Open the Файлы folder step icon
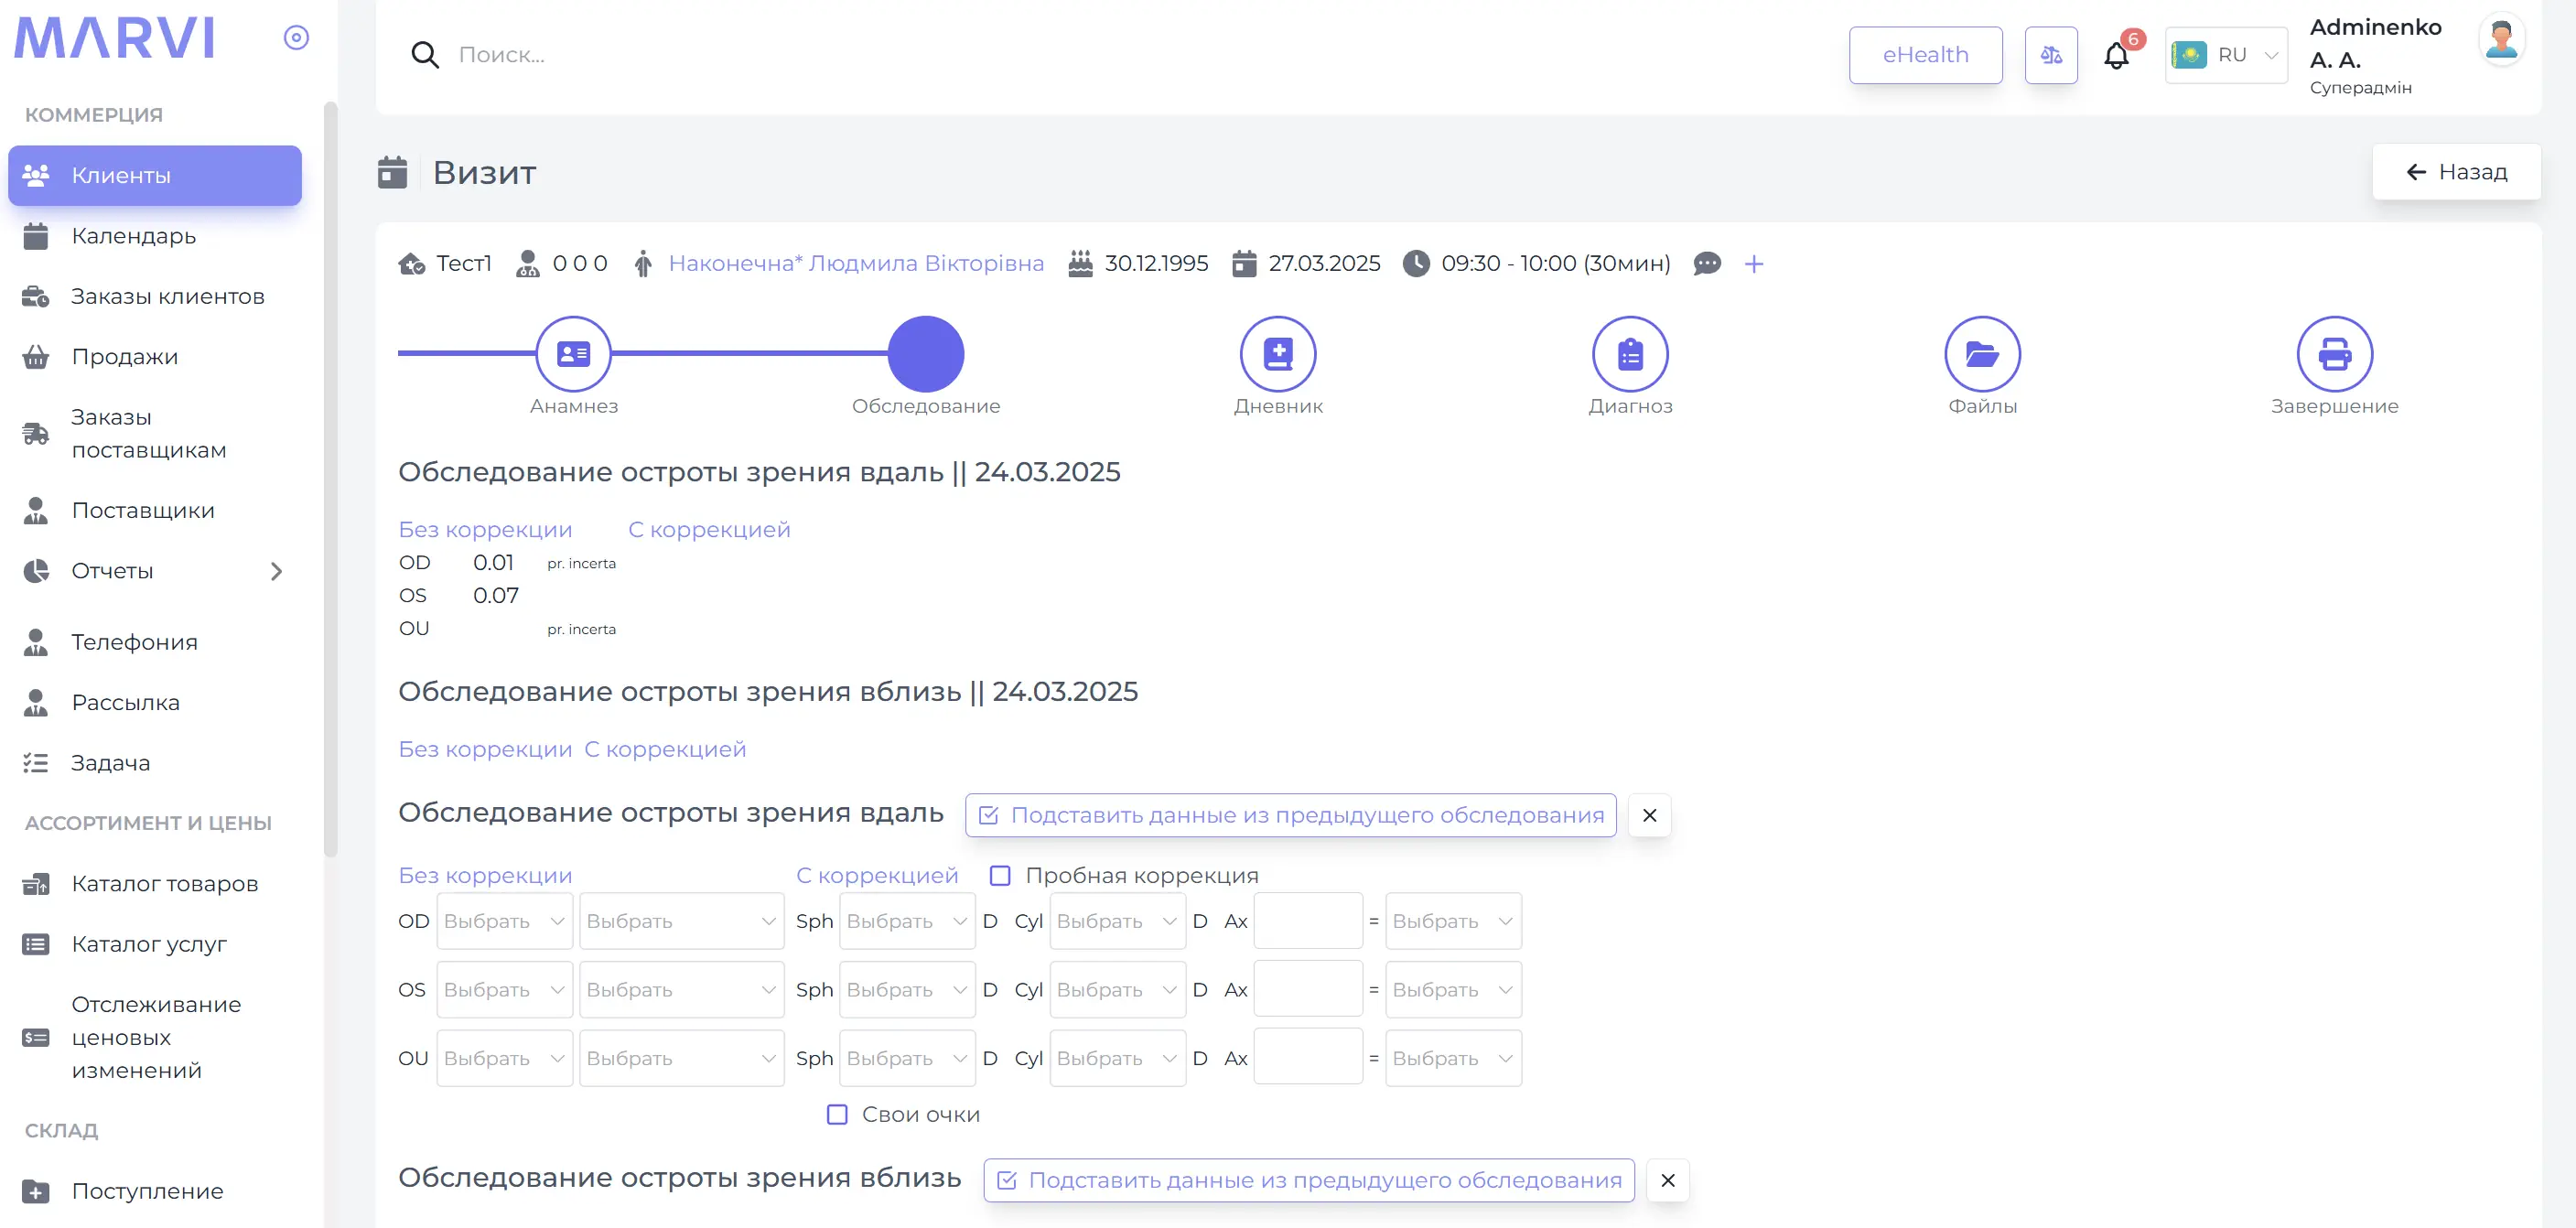This screenshot has height=1228, width=2576. (x=1982, y=354)
